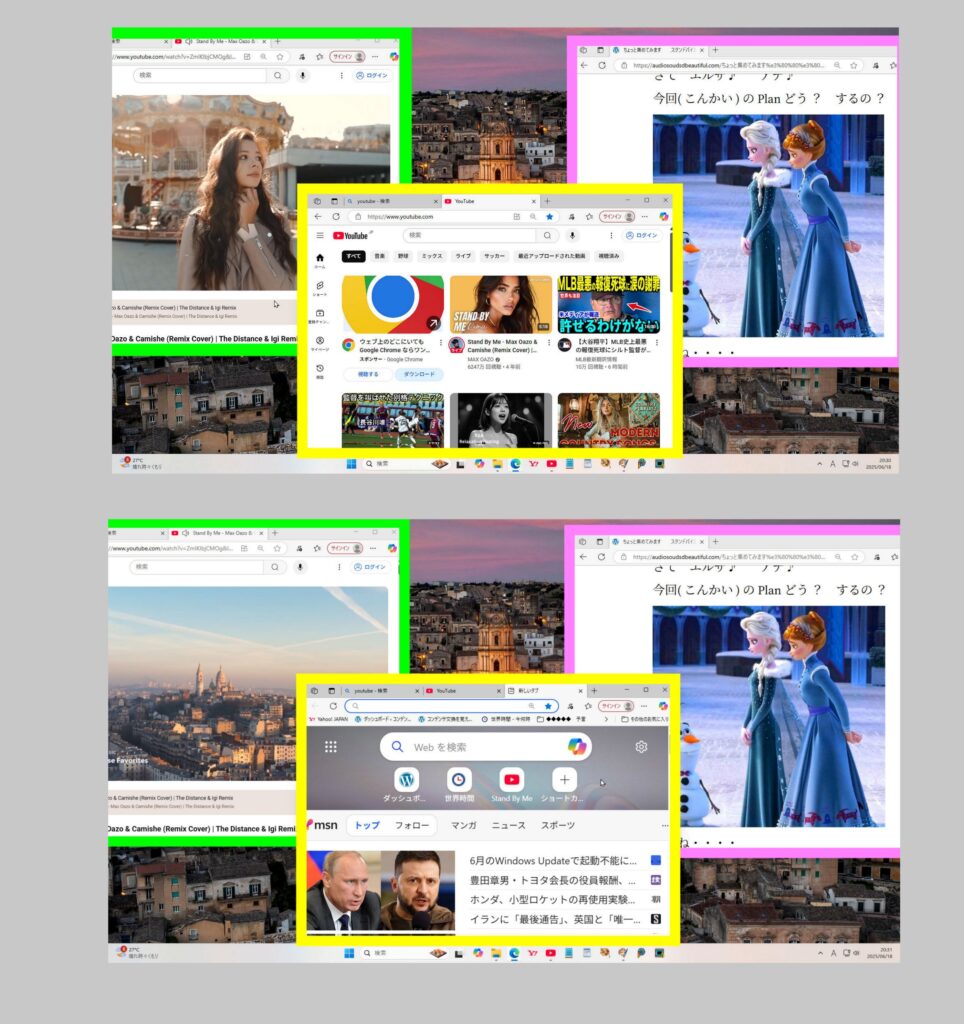Open the ホーム sidebar icon on the YouTube home page
Screen dimensions: 964x1024
coord(319,260)
